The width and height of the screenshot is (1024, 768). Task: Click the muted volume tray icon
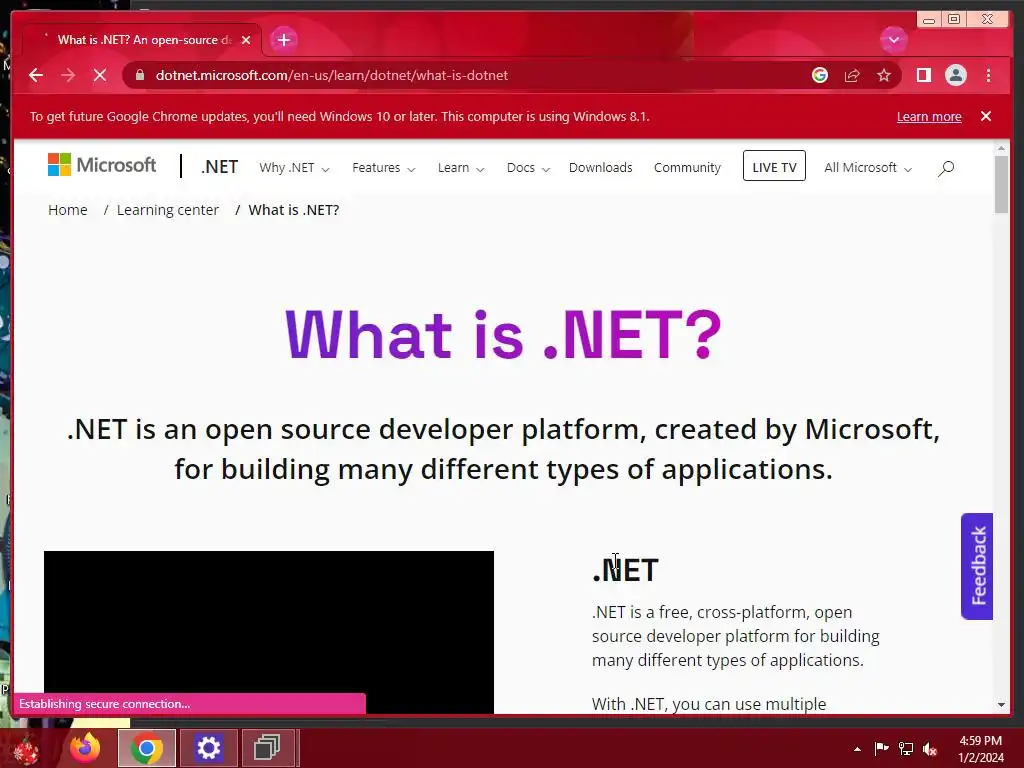point(930,749)
